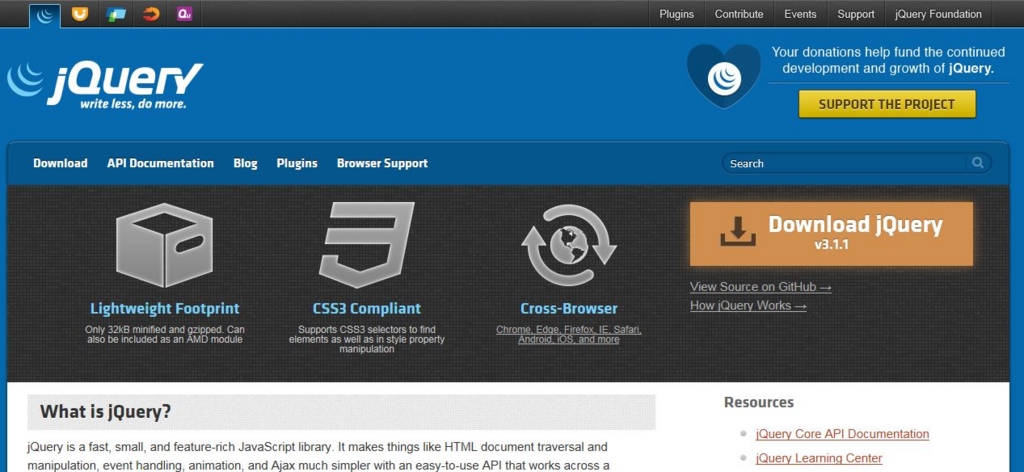Go to the Download nav item
The height and width of the screenshot is (472, 1024).
coord(60,163)
